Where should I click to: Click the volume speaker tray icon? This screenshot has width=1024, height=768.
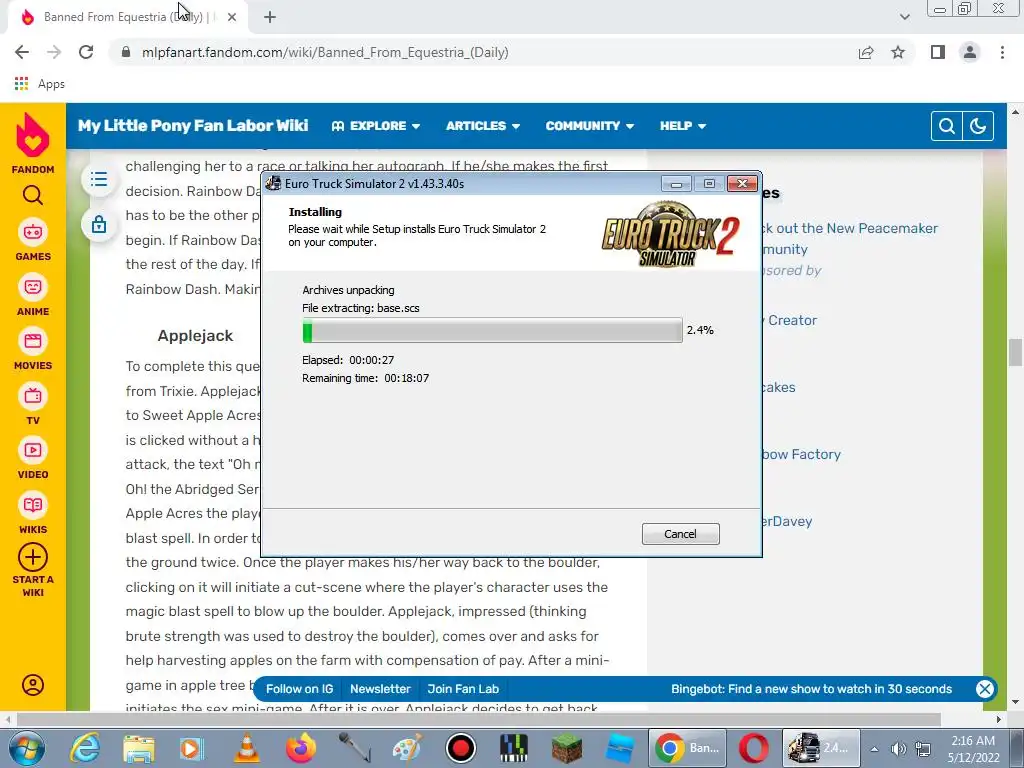pyautogui.click(x=899, y=748)
